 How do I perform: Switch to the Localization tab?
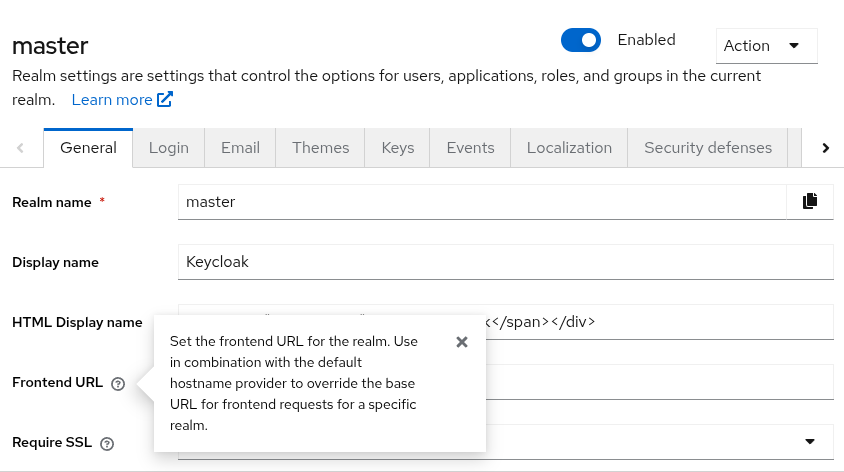[569, 148]
